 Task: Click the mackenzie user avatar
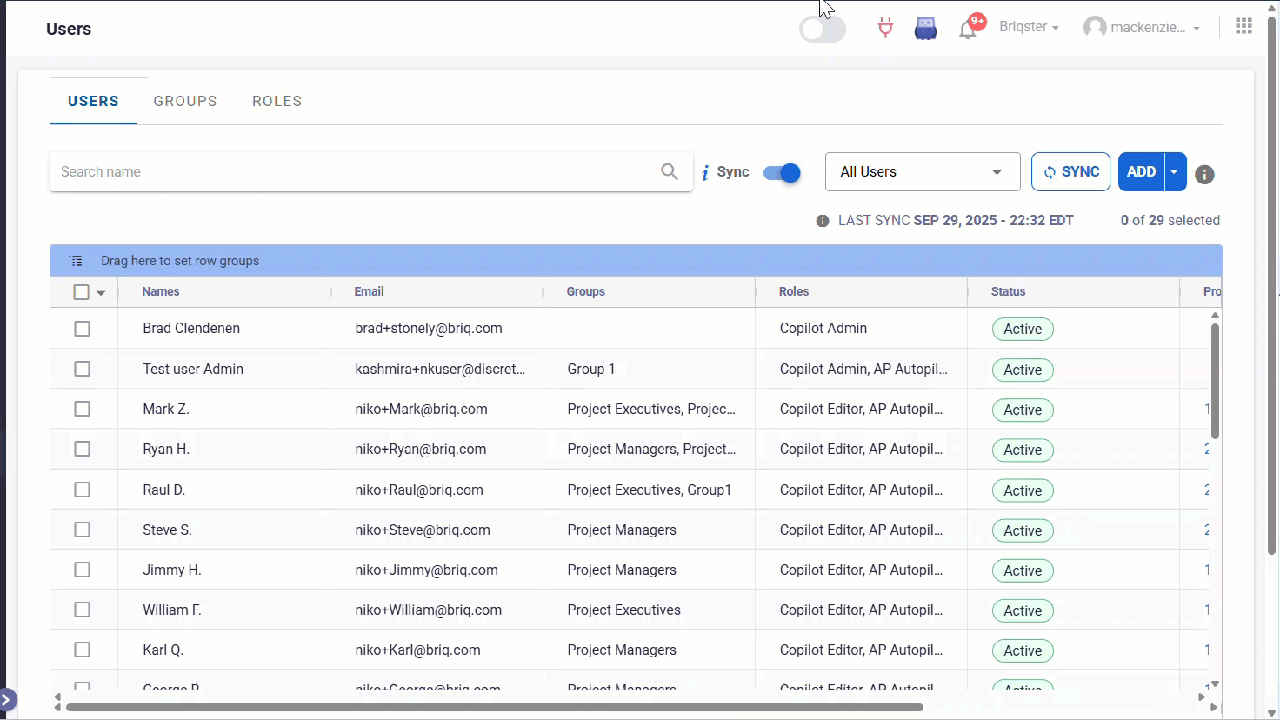(1095, 28)
